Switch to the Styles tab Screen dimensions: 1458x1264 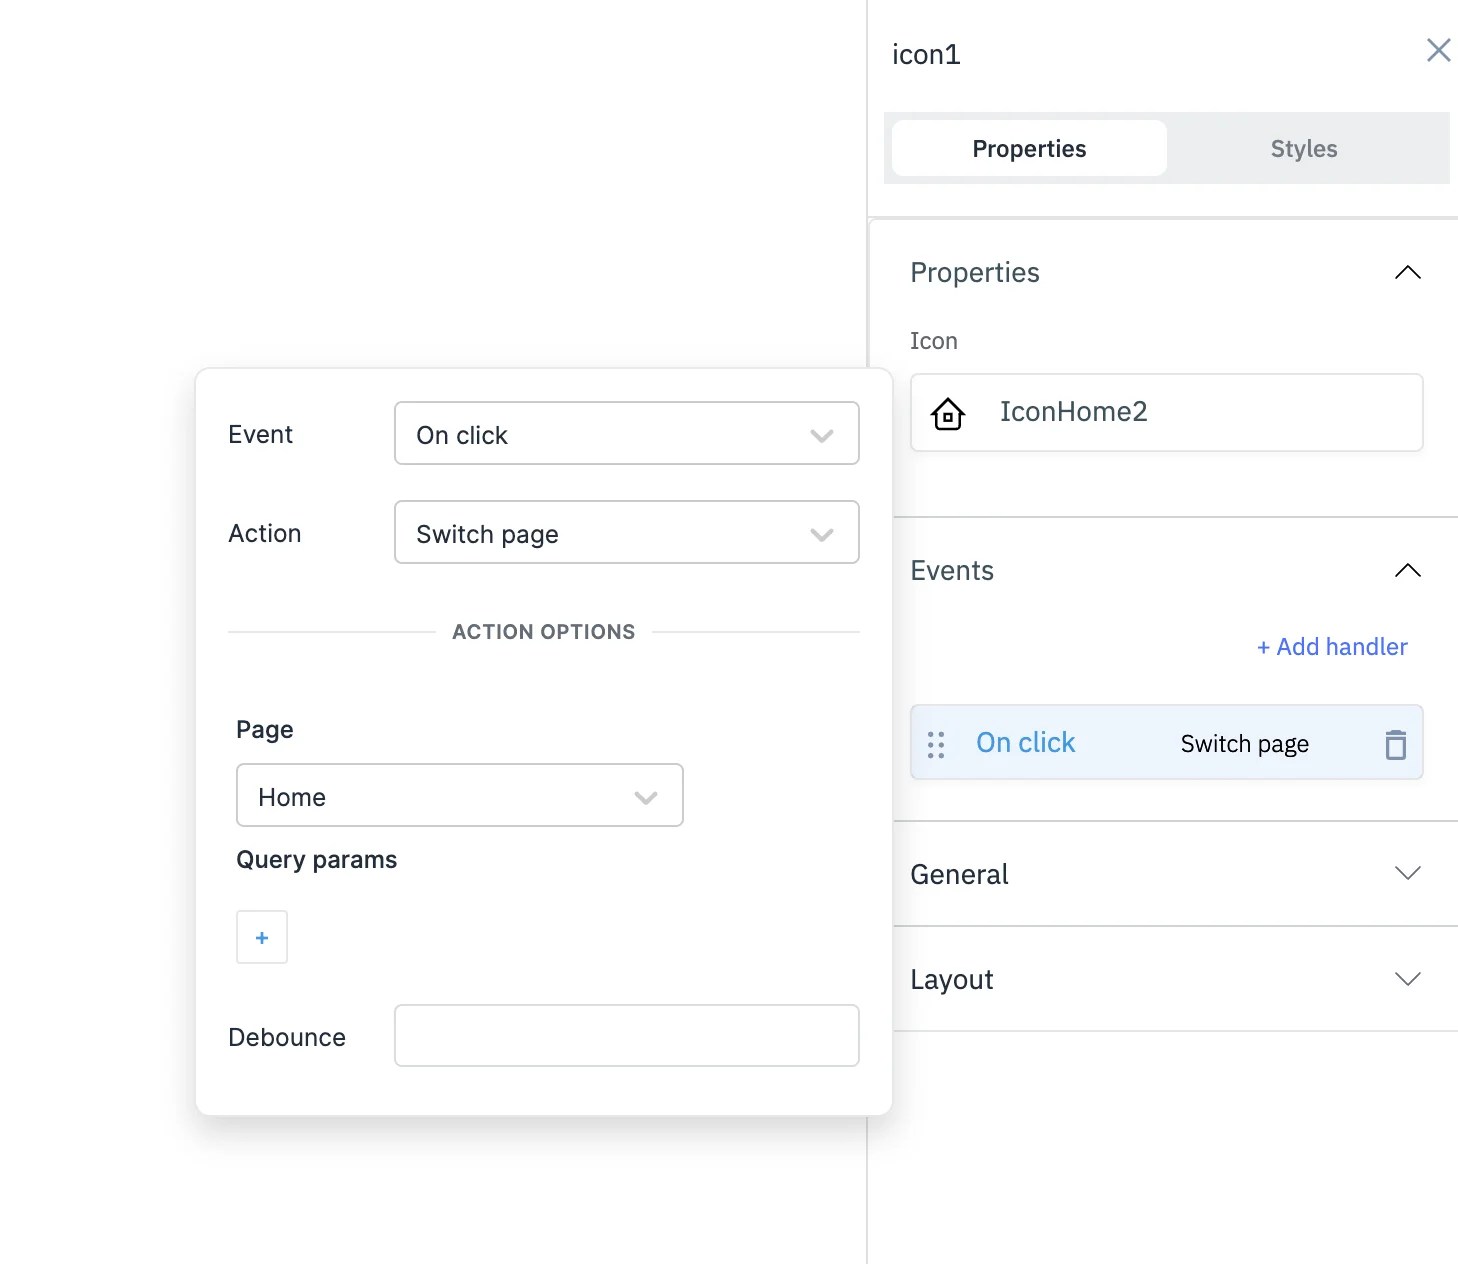1303,148
